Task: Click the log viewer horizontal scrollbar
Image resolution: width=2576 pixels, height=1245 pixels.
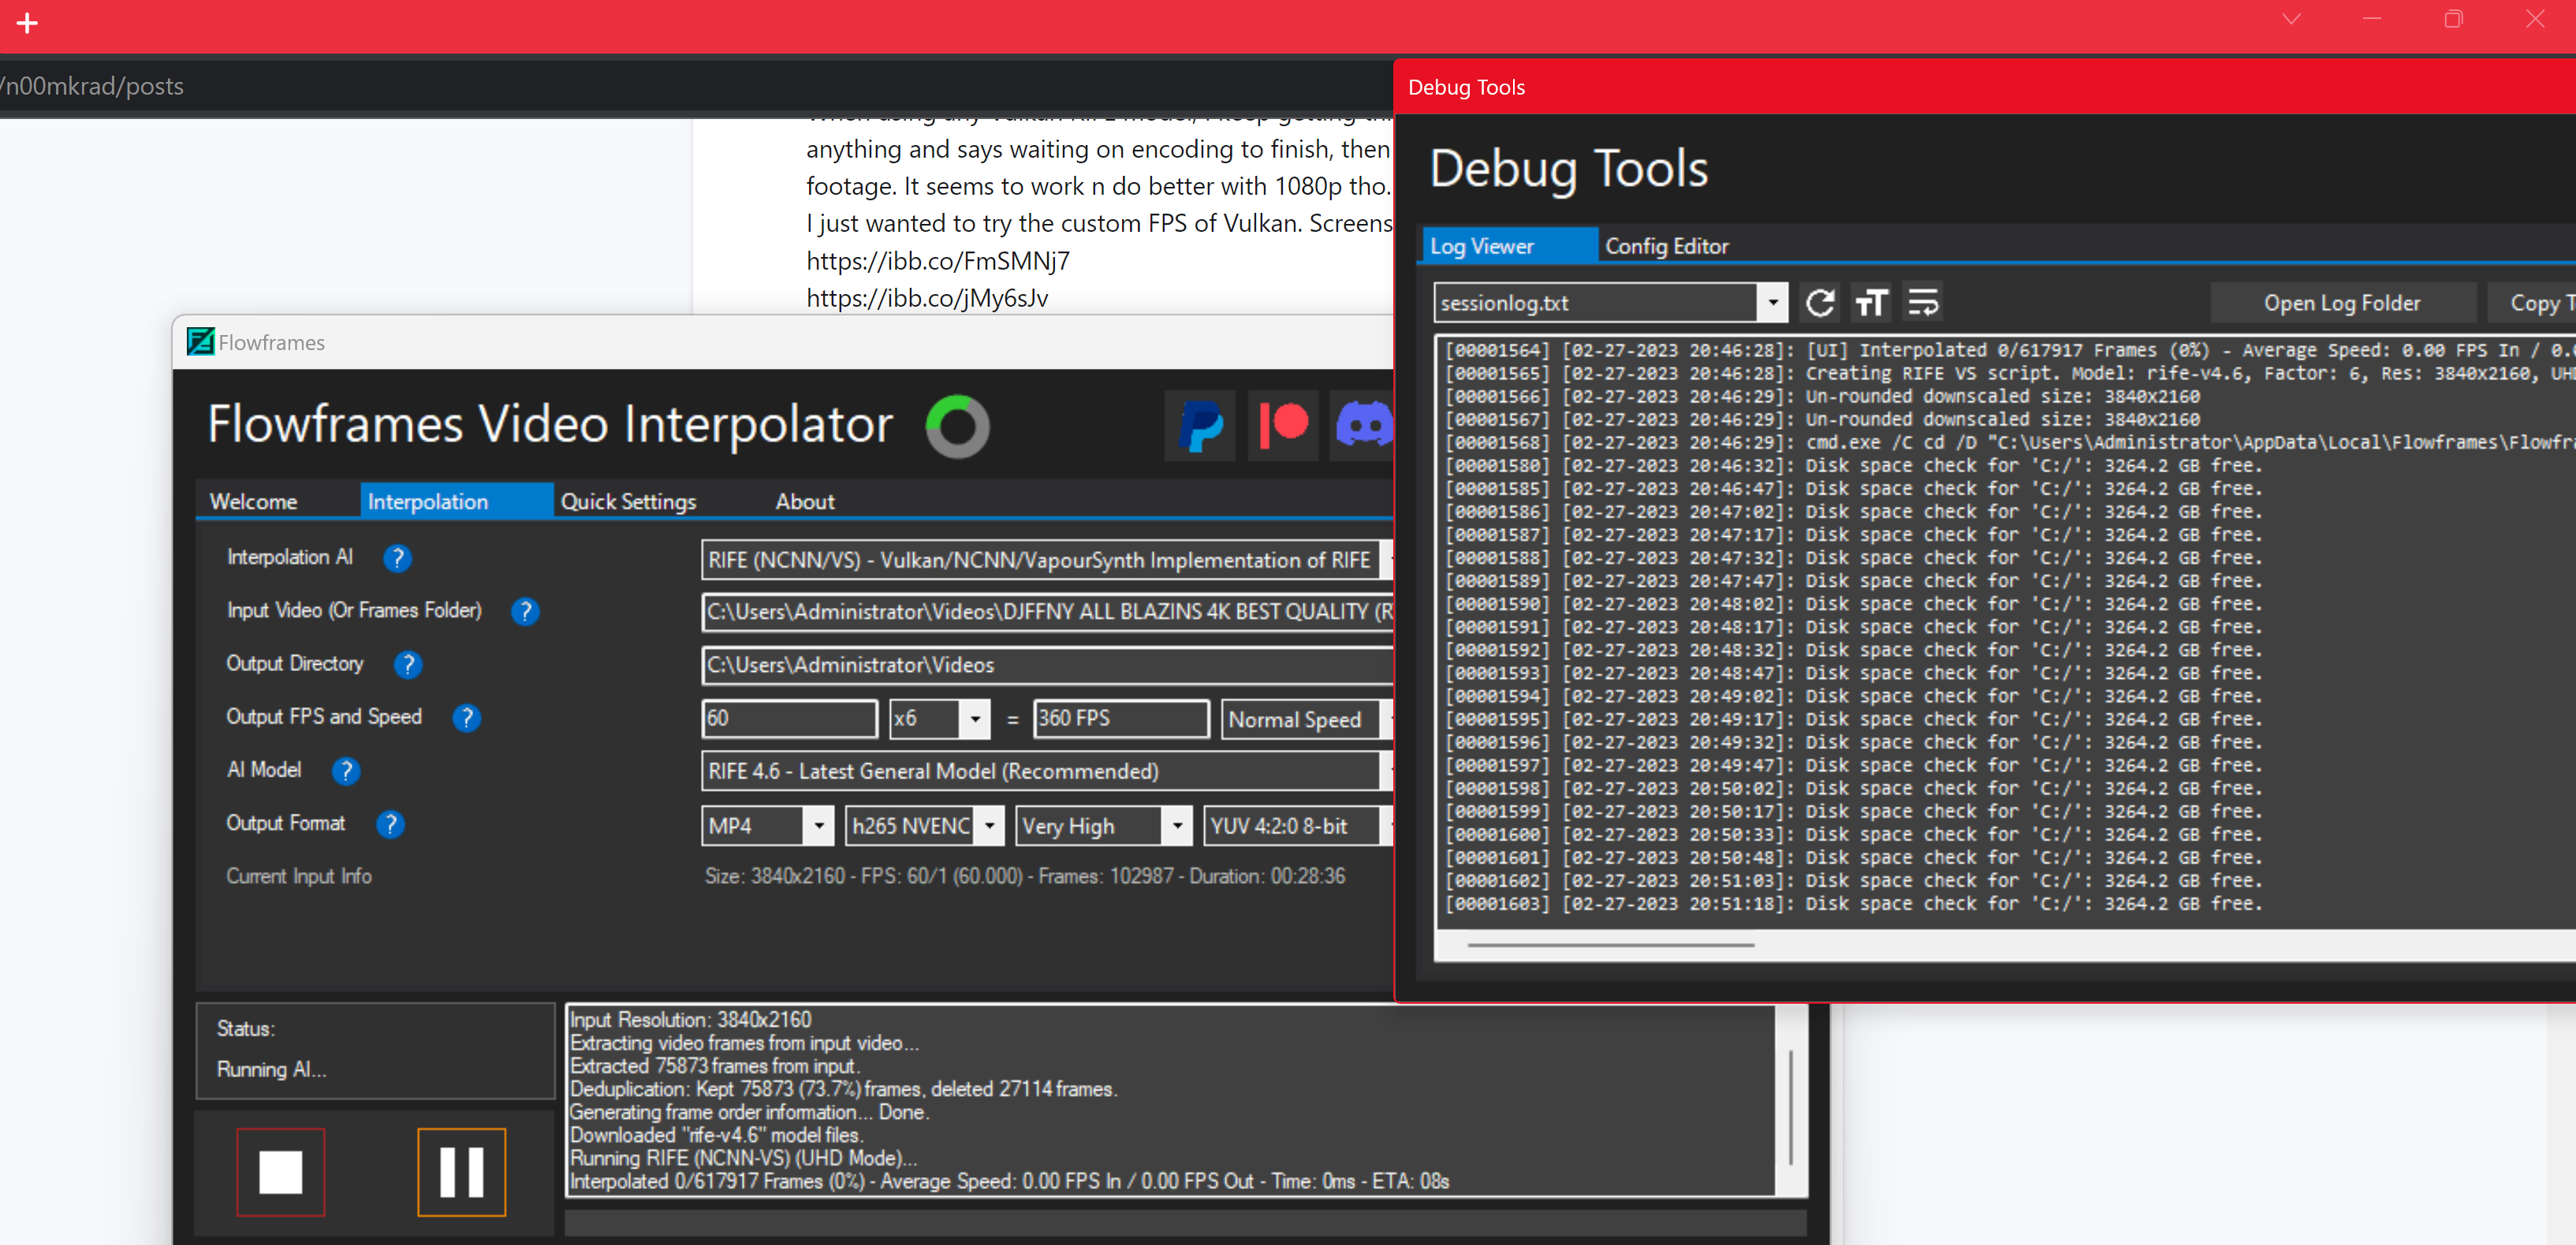Action: pyautogui.click(x=1610, y=944)
